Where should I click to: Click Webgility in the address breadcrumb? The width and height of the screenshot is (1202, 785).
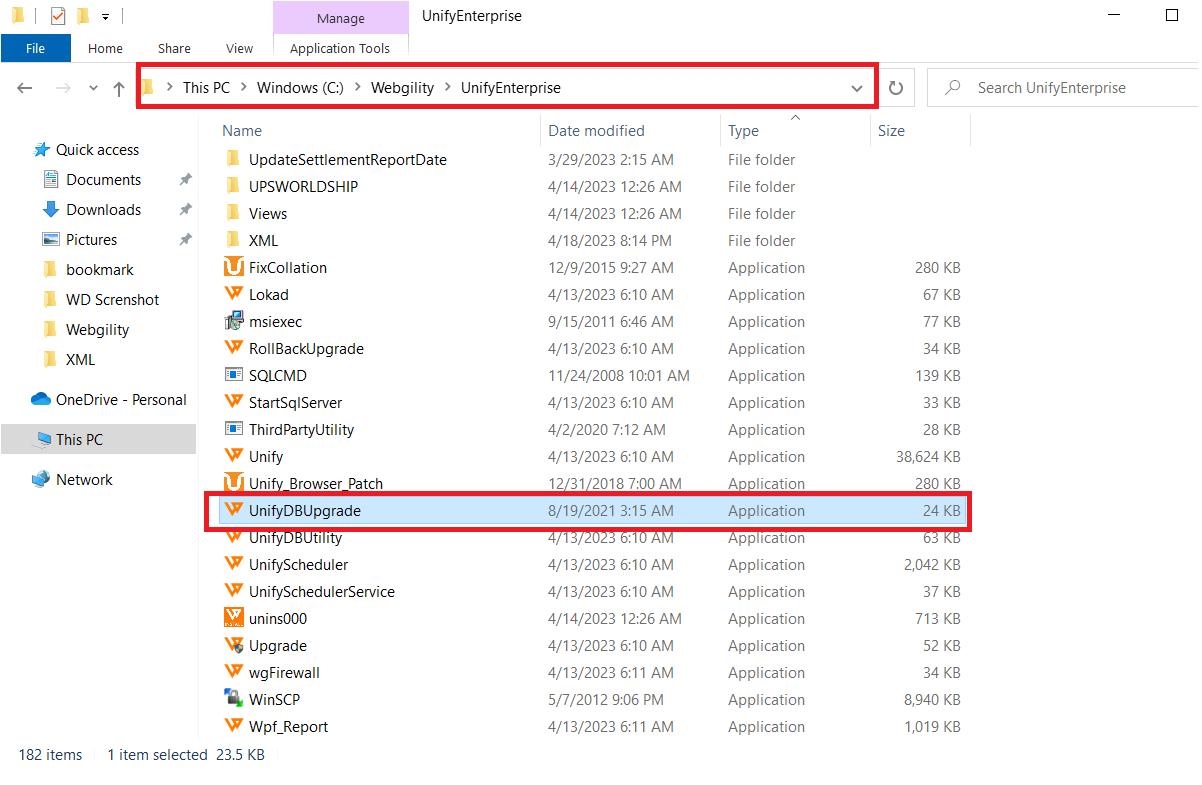click(x=402, y=88)
